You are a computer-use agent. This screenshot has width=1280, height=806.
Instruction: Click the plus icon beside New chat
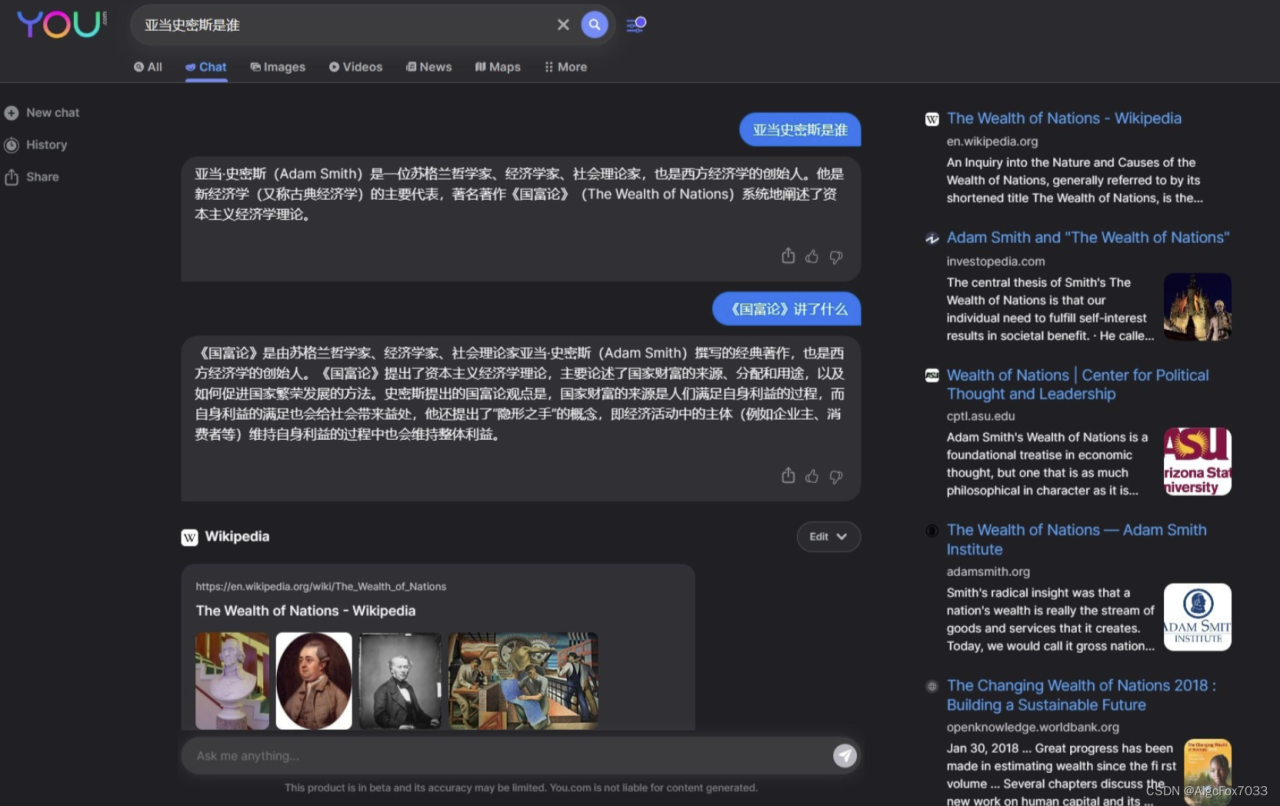[x=11, y=113]
